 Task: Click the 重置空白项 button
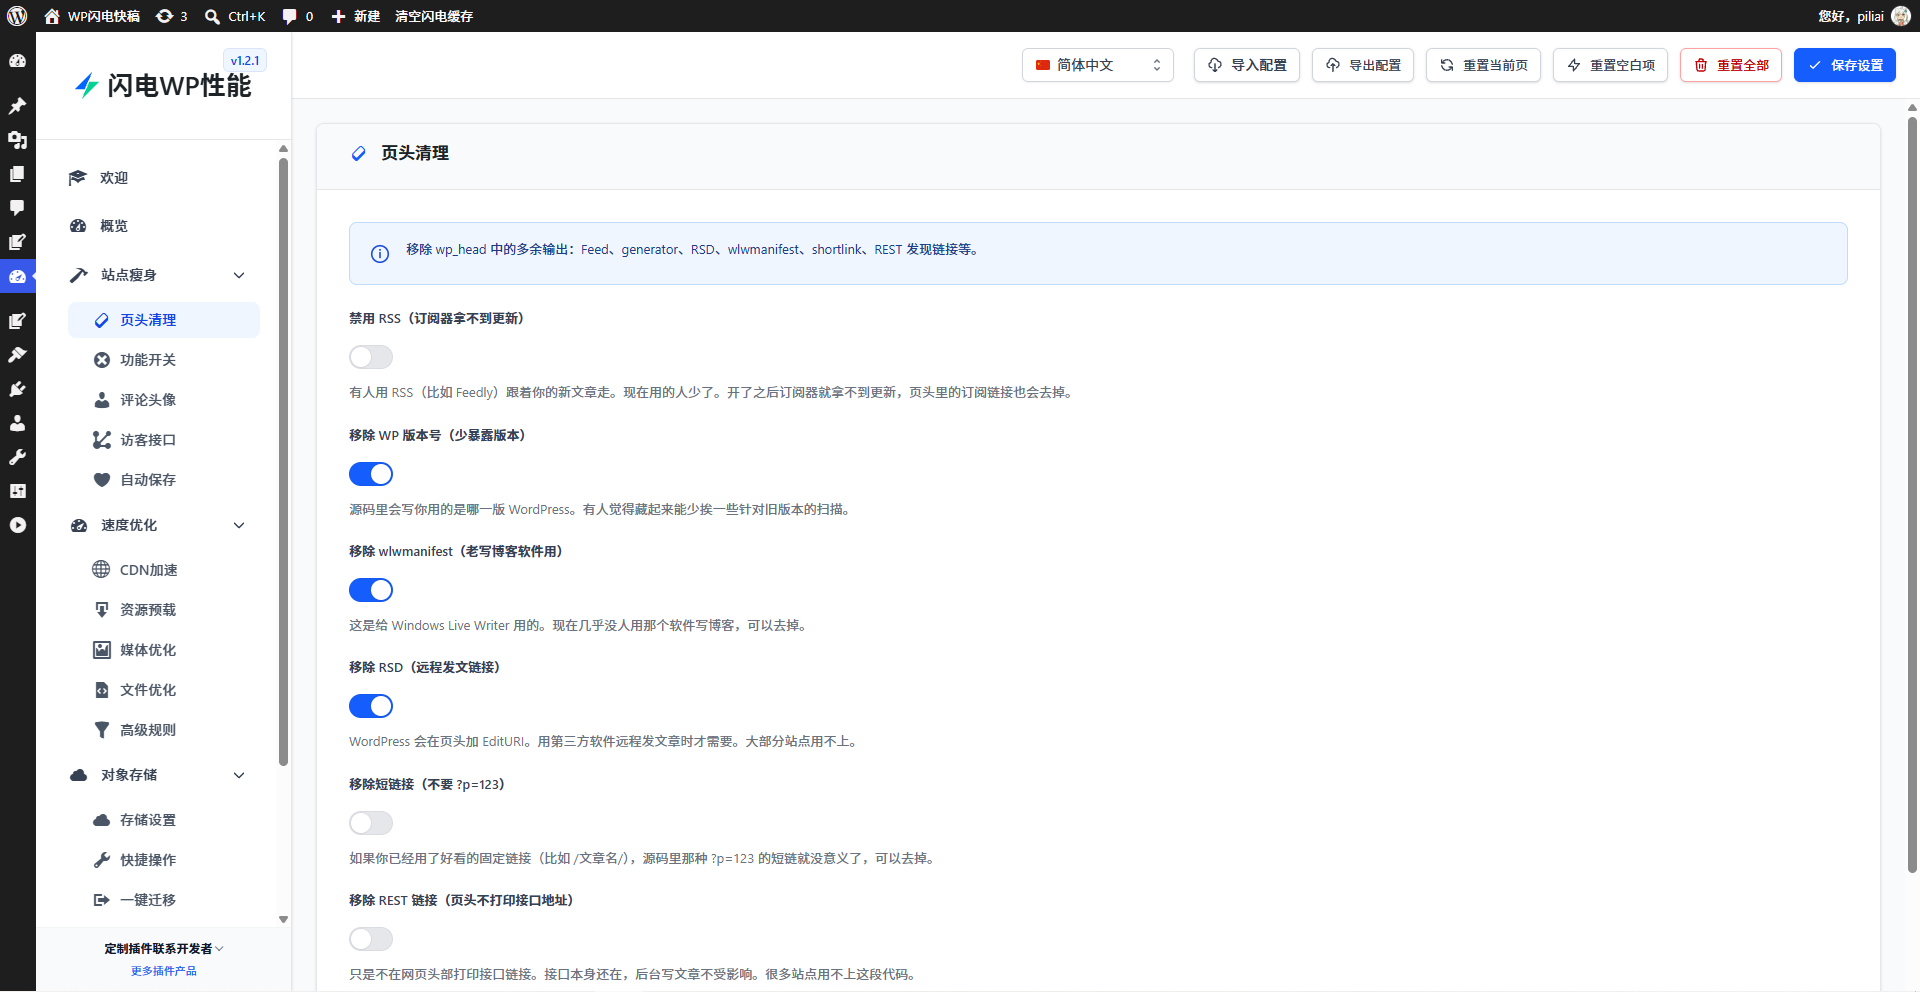[1610, 65]
